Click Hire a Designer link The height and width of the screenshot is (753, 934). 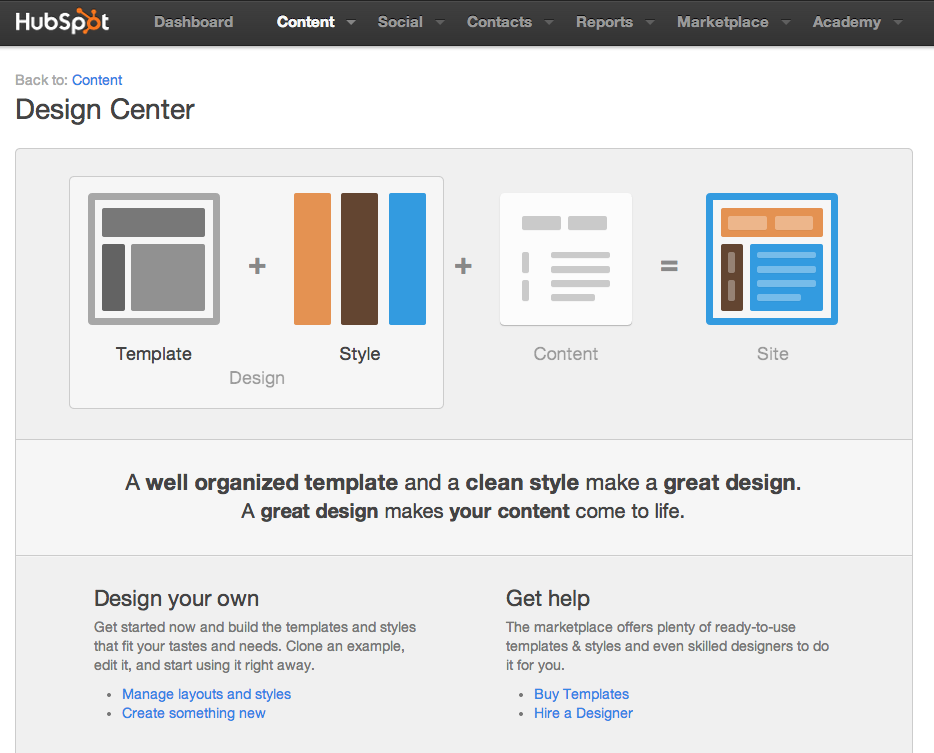click(x=583, y=713)
